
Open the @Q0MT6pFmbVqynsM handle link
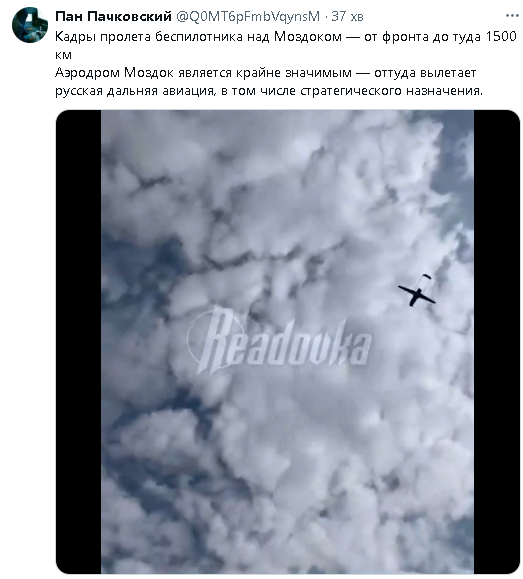tap(248, 16)
